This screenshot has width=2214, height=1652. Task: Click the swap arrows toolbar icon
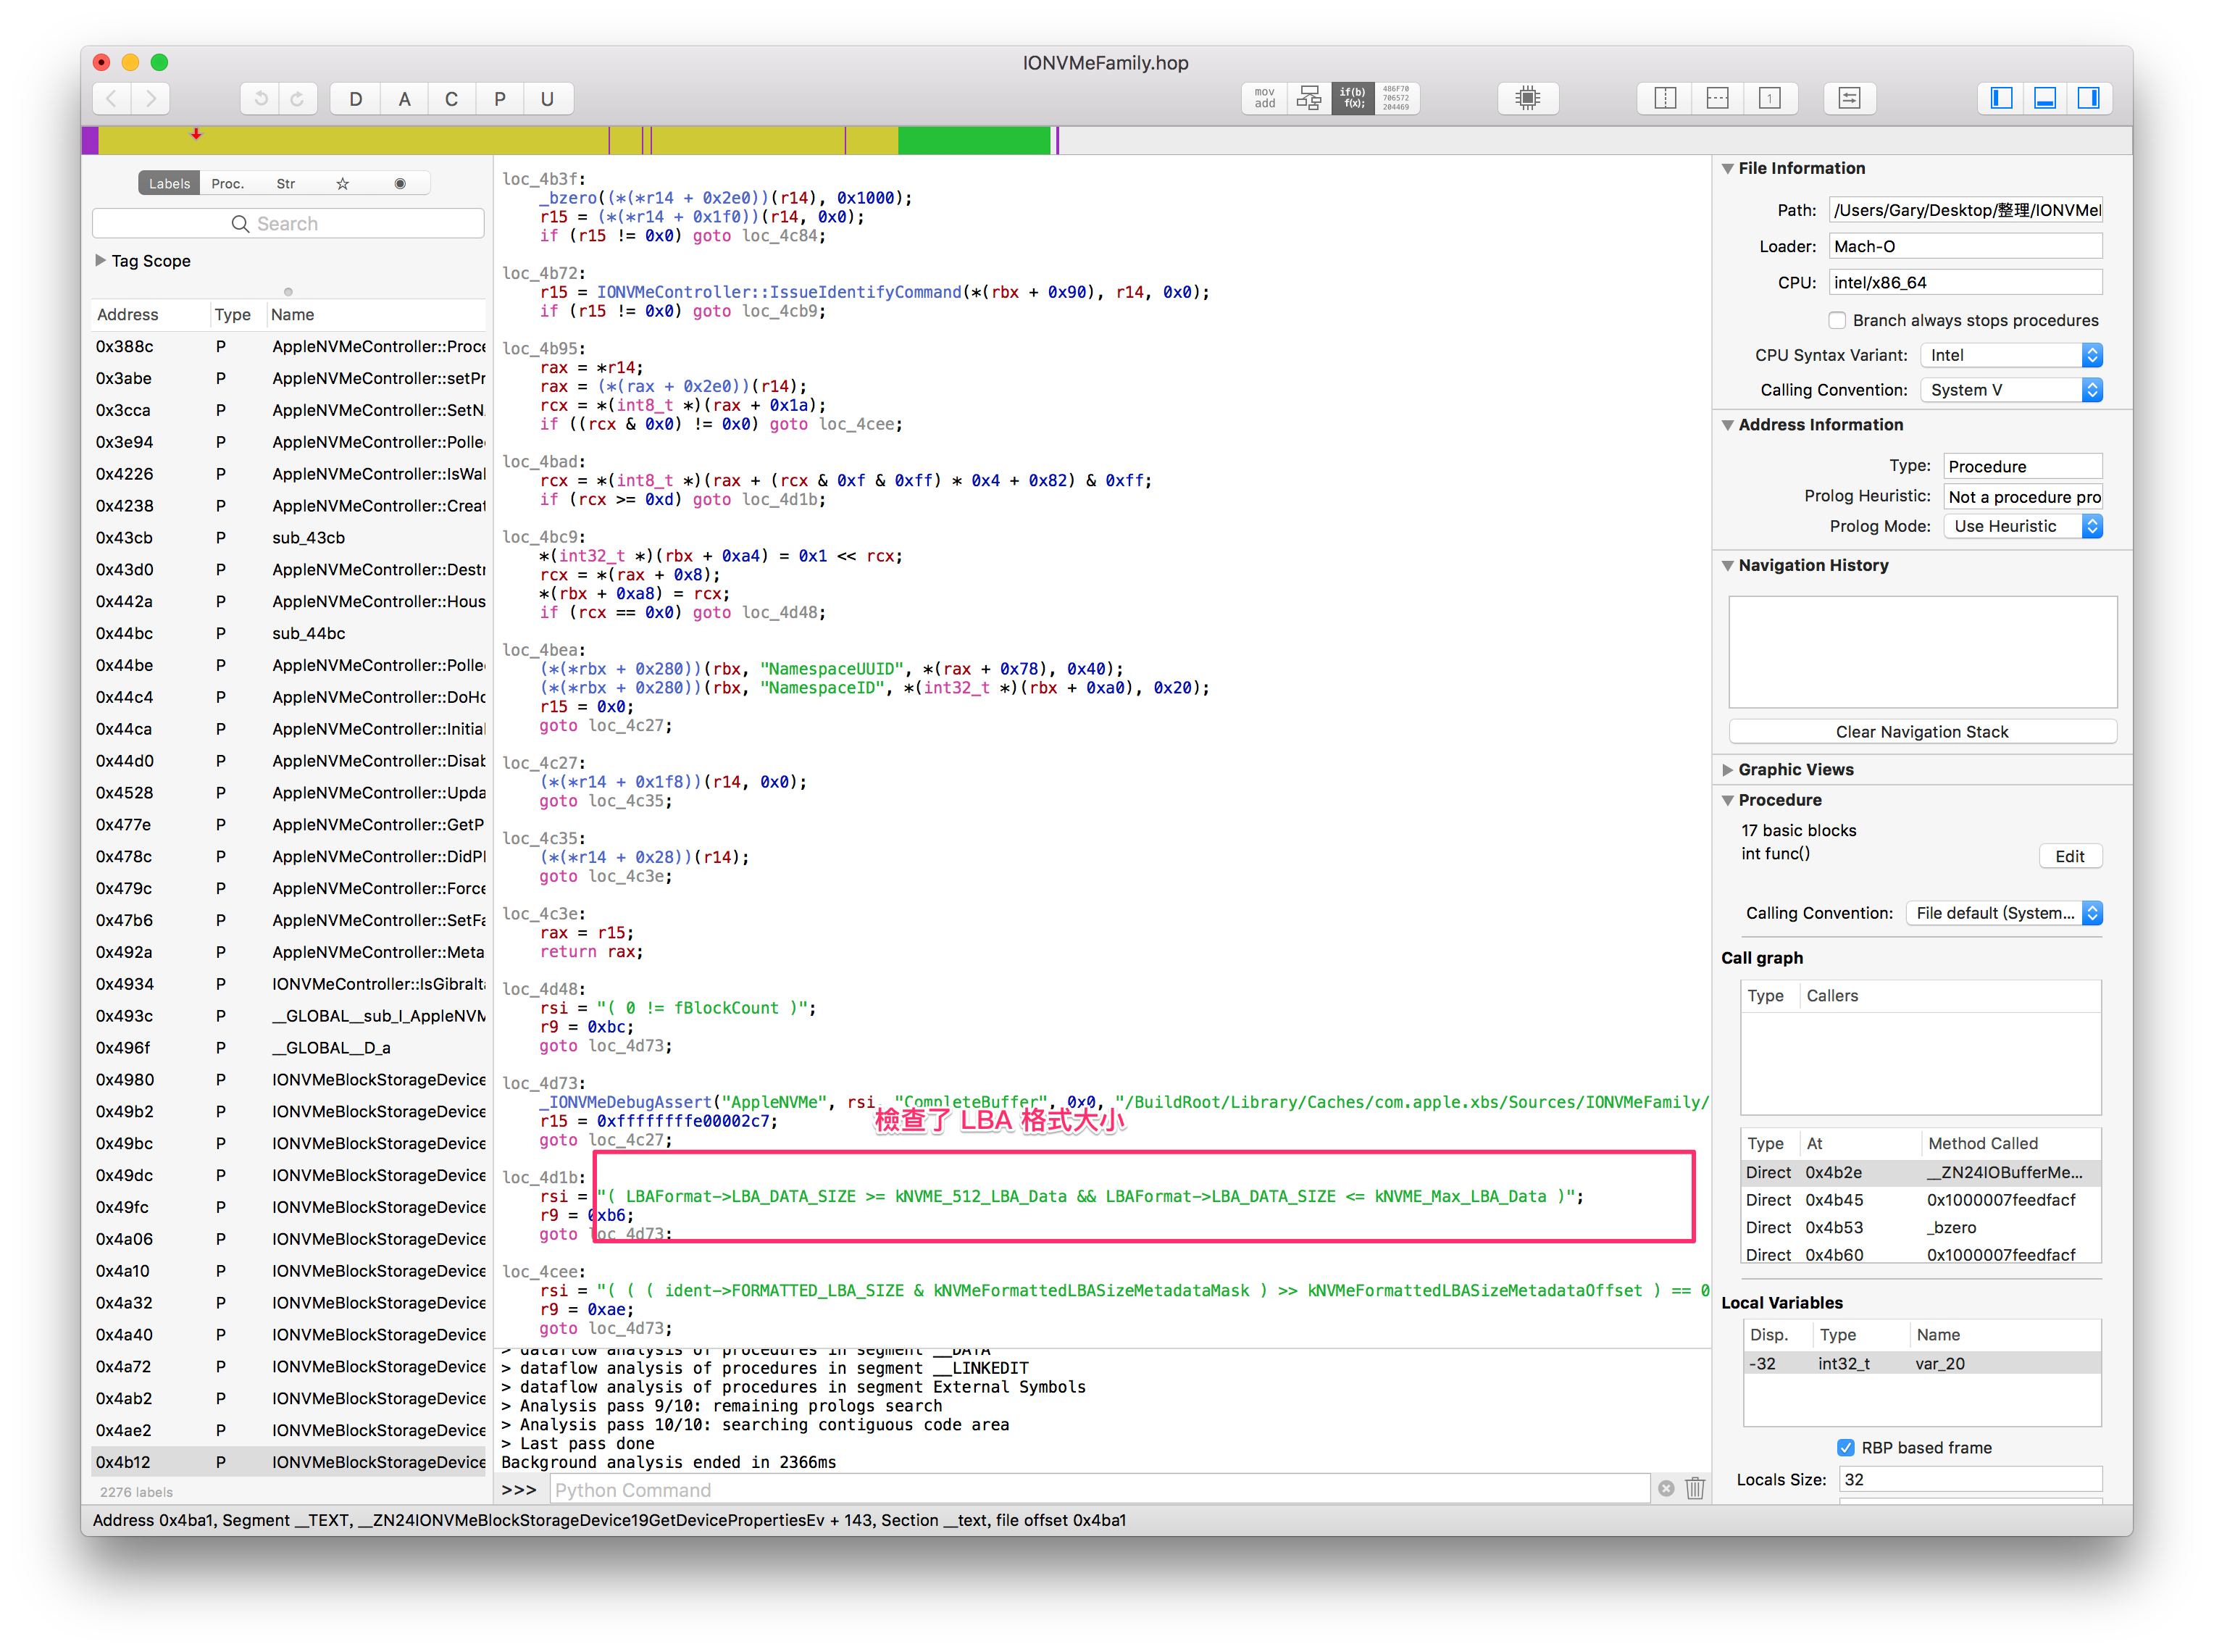pyautogui.click(x=1849, y=98)
